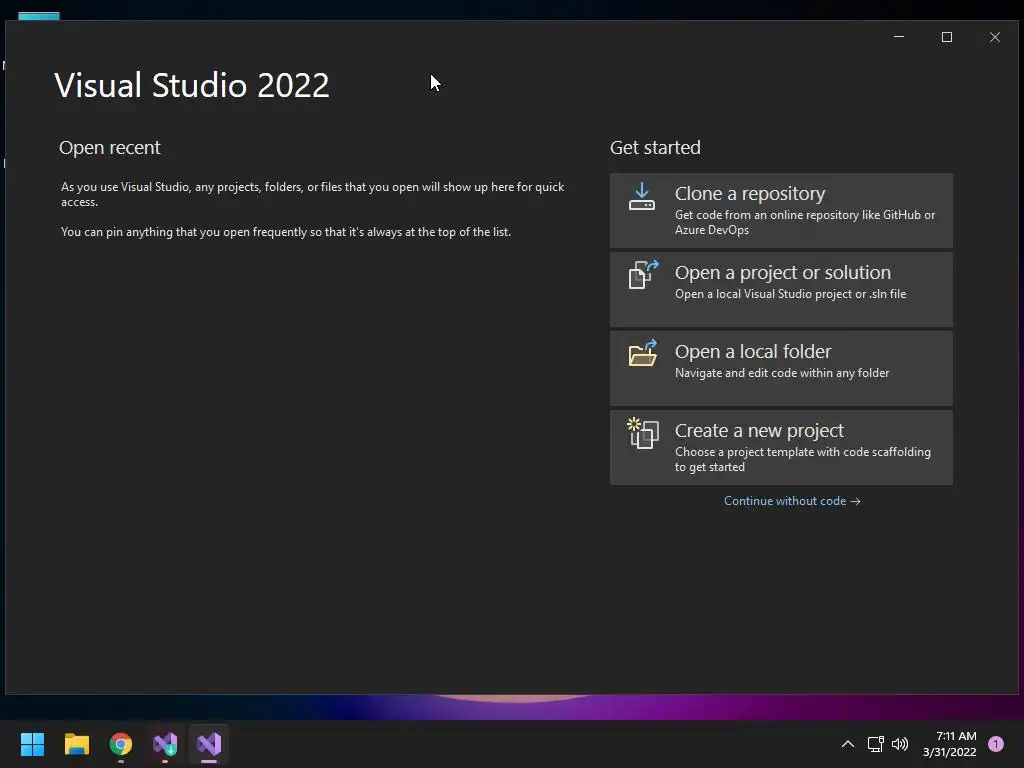
Task: Click 'Choose a project template' description
Action: pos(803,459)
